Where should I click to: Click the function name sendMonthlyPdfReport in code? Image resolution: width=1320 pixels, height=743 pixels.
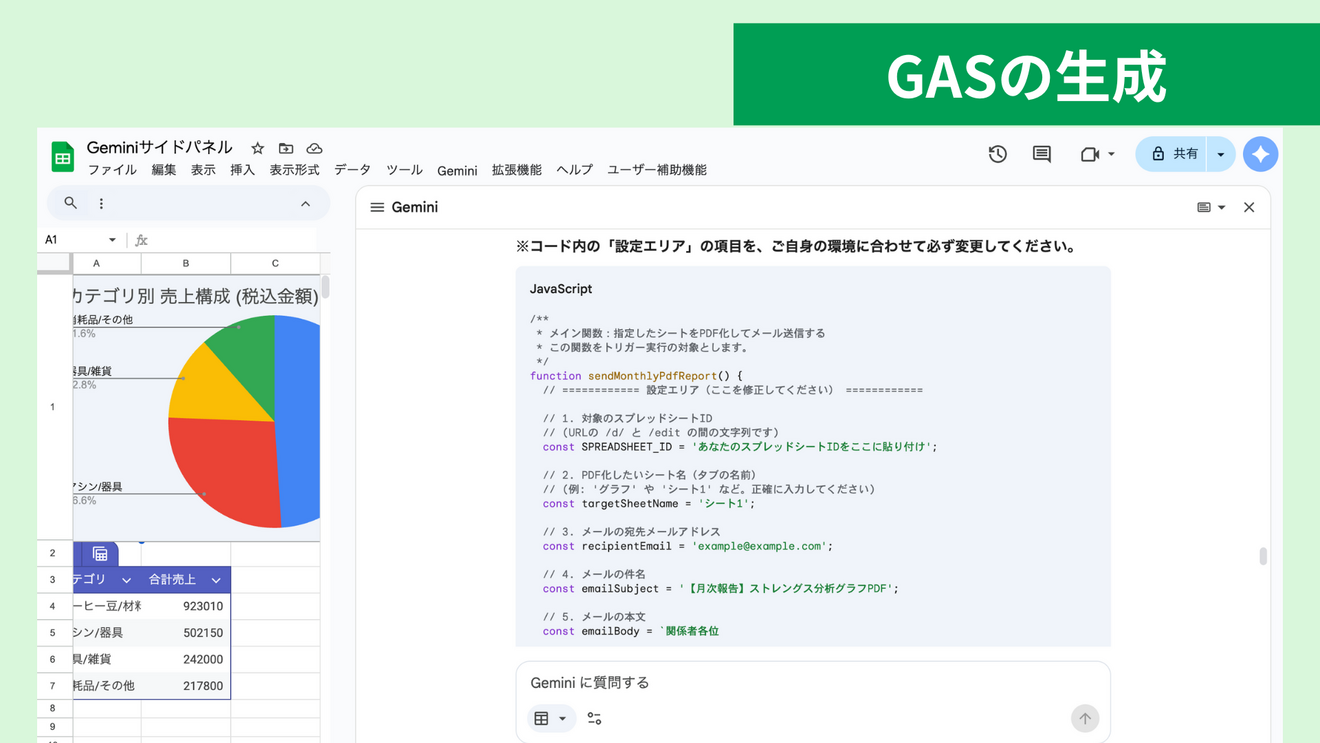tap(652, 376)
